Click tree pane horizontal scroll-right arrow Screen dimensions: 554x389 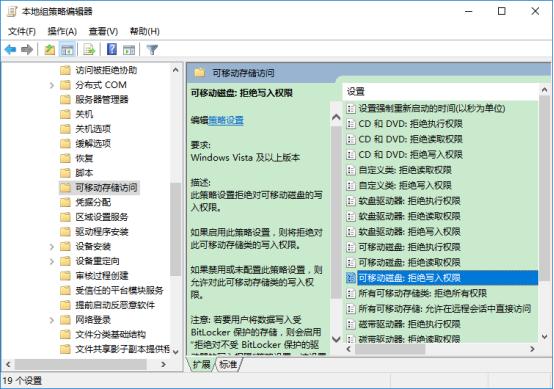tap(163, 364)
